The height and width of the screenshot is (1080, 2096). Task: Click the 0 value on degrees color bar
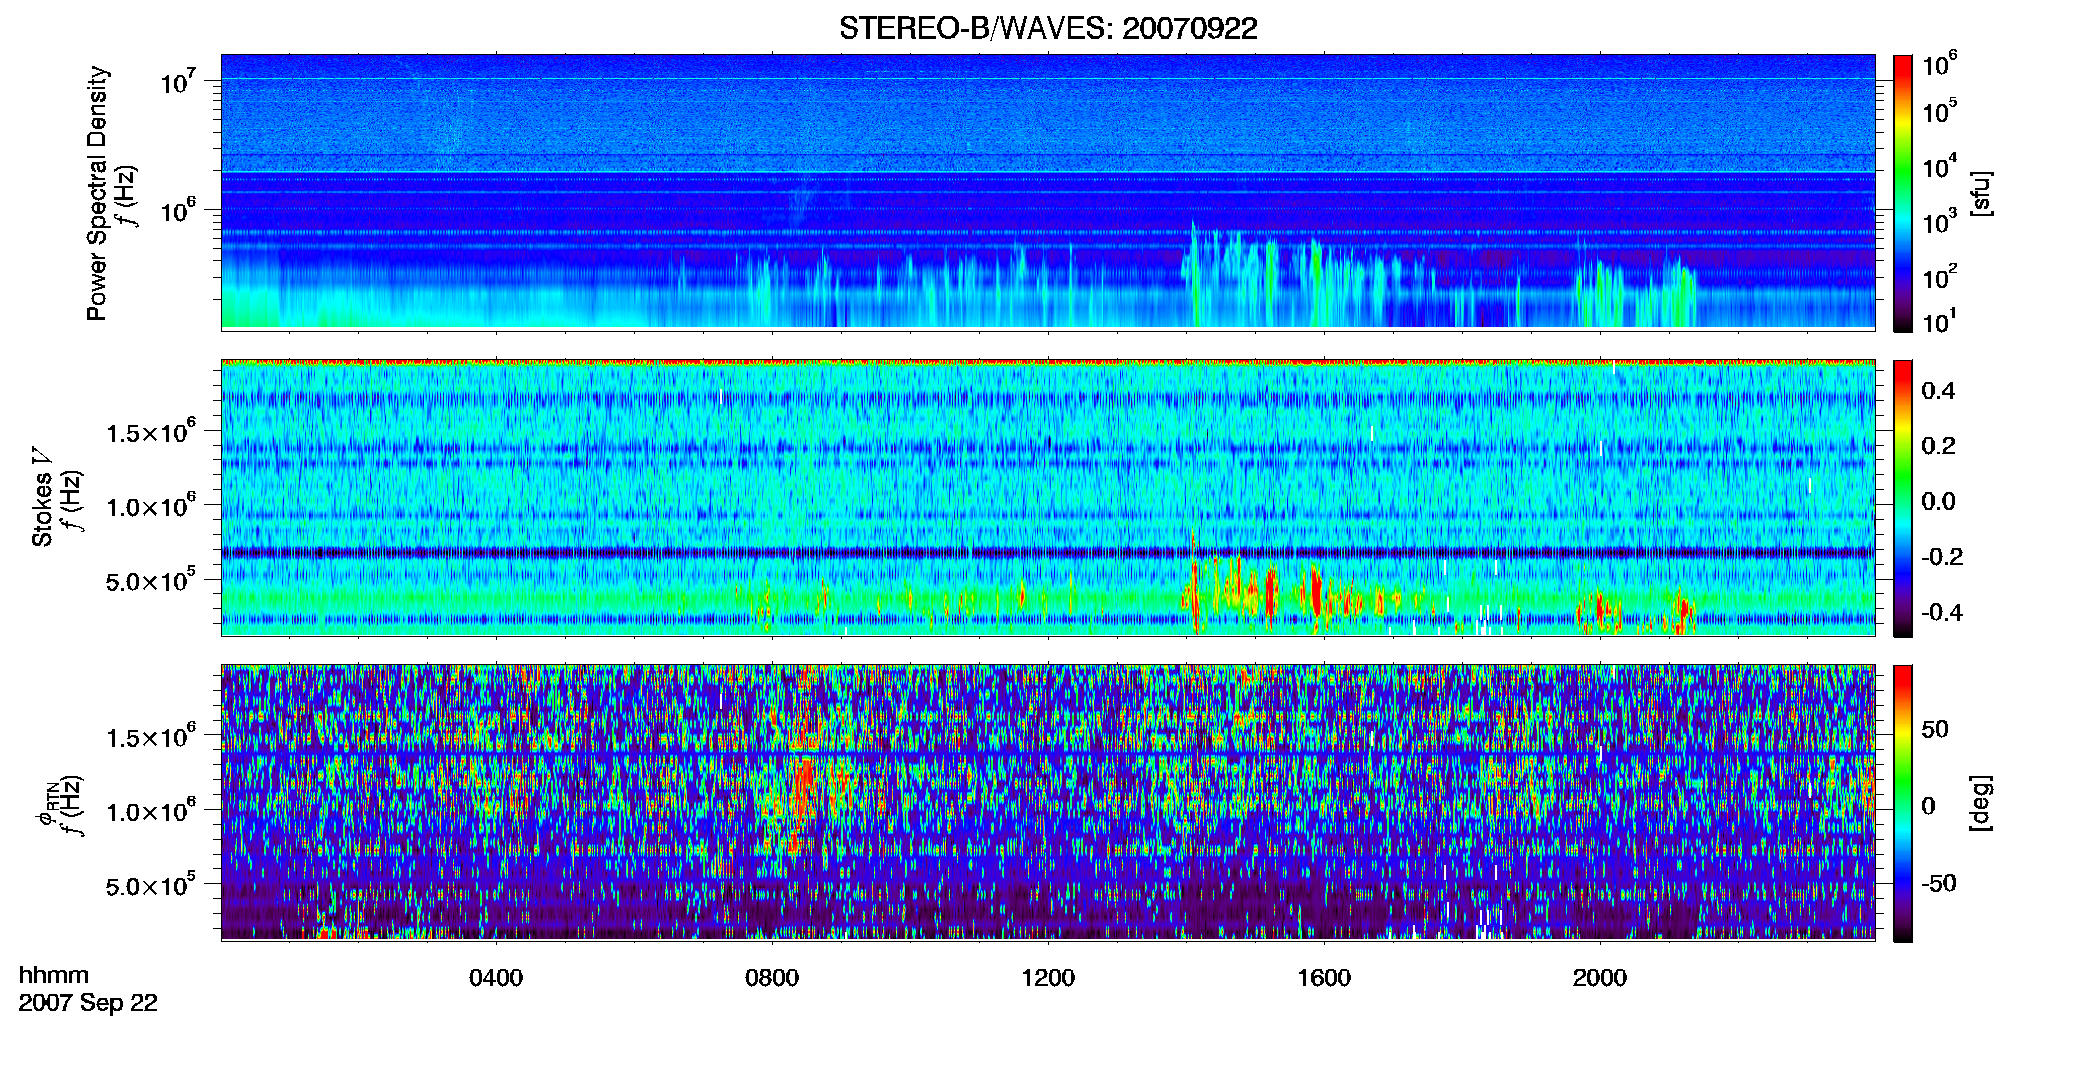[x=1929, y=806]
